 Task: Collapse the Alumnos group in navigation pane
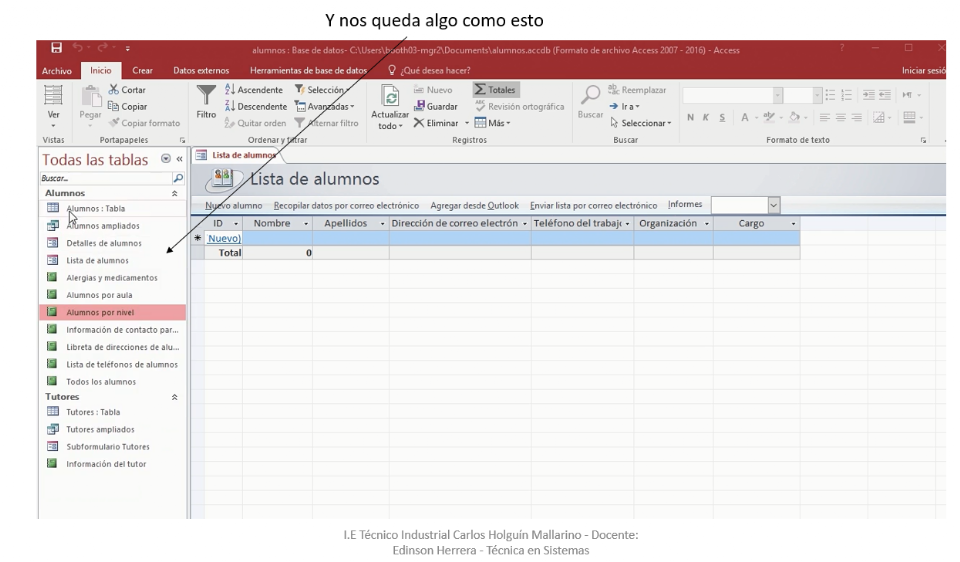pos(176,193)
